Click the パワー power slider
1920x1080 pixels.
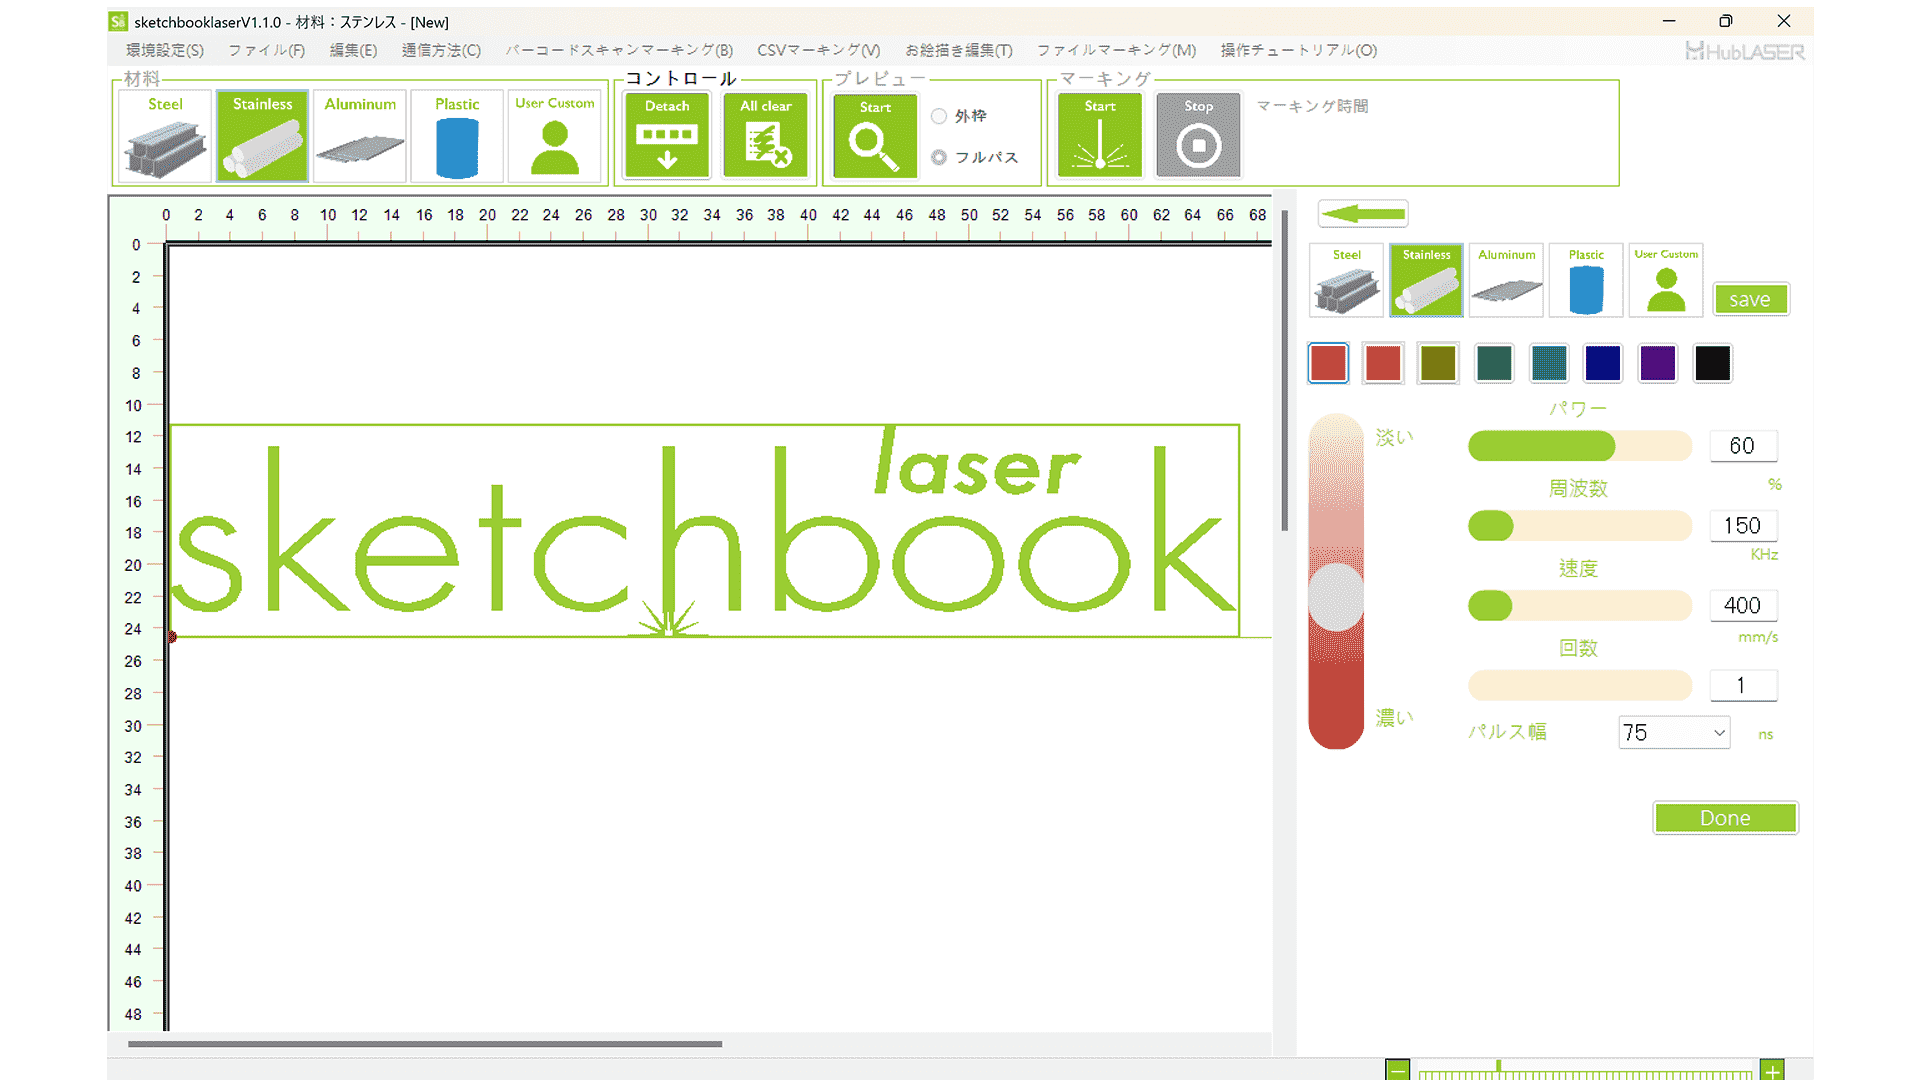(x=1580, y=446)
